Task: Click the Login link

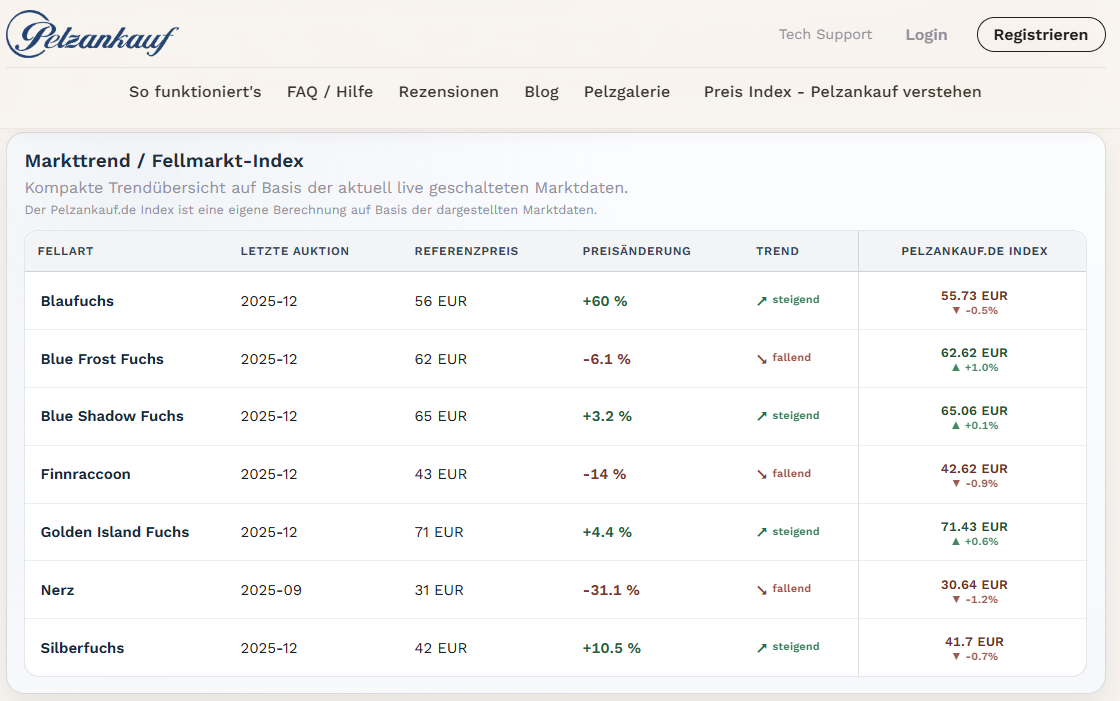Action: pos(926,34)
